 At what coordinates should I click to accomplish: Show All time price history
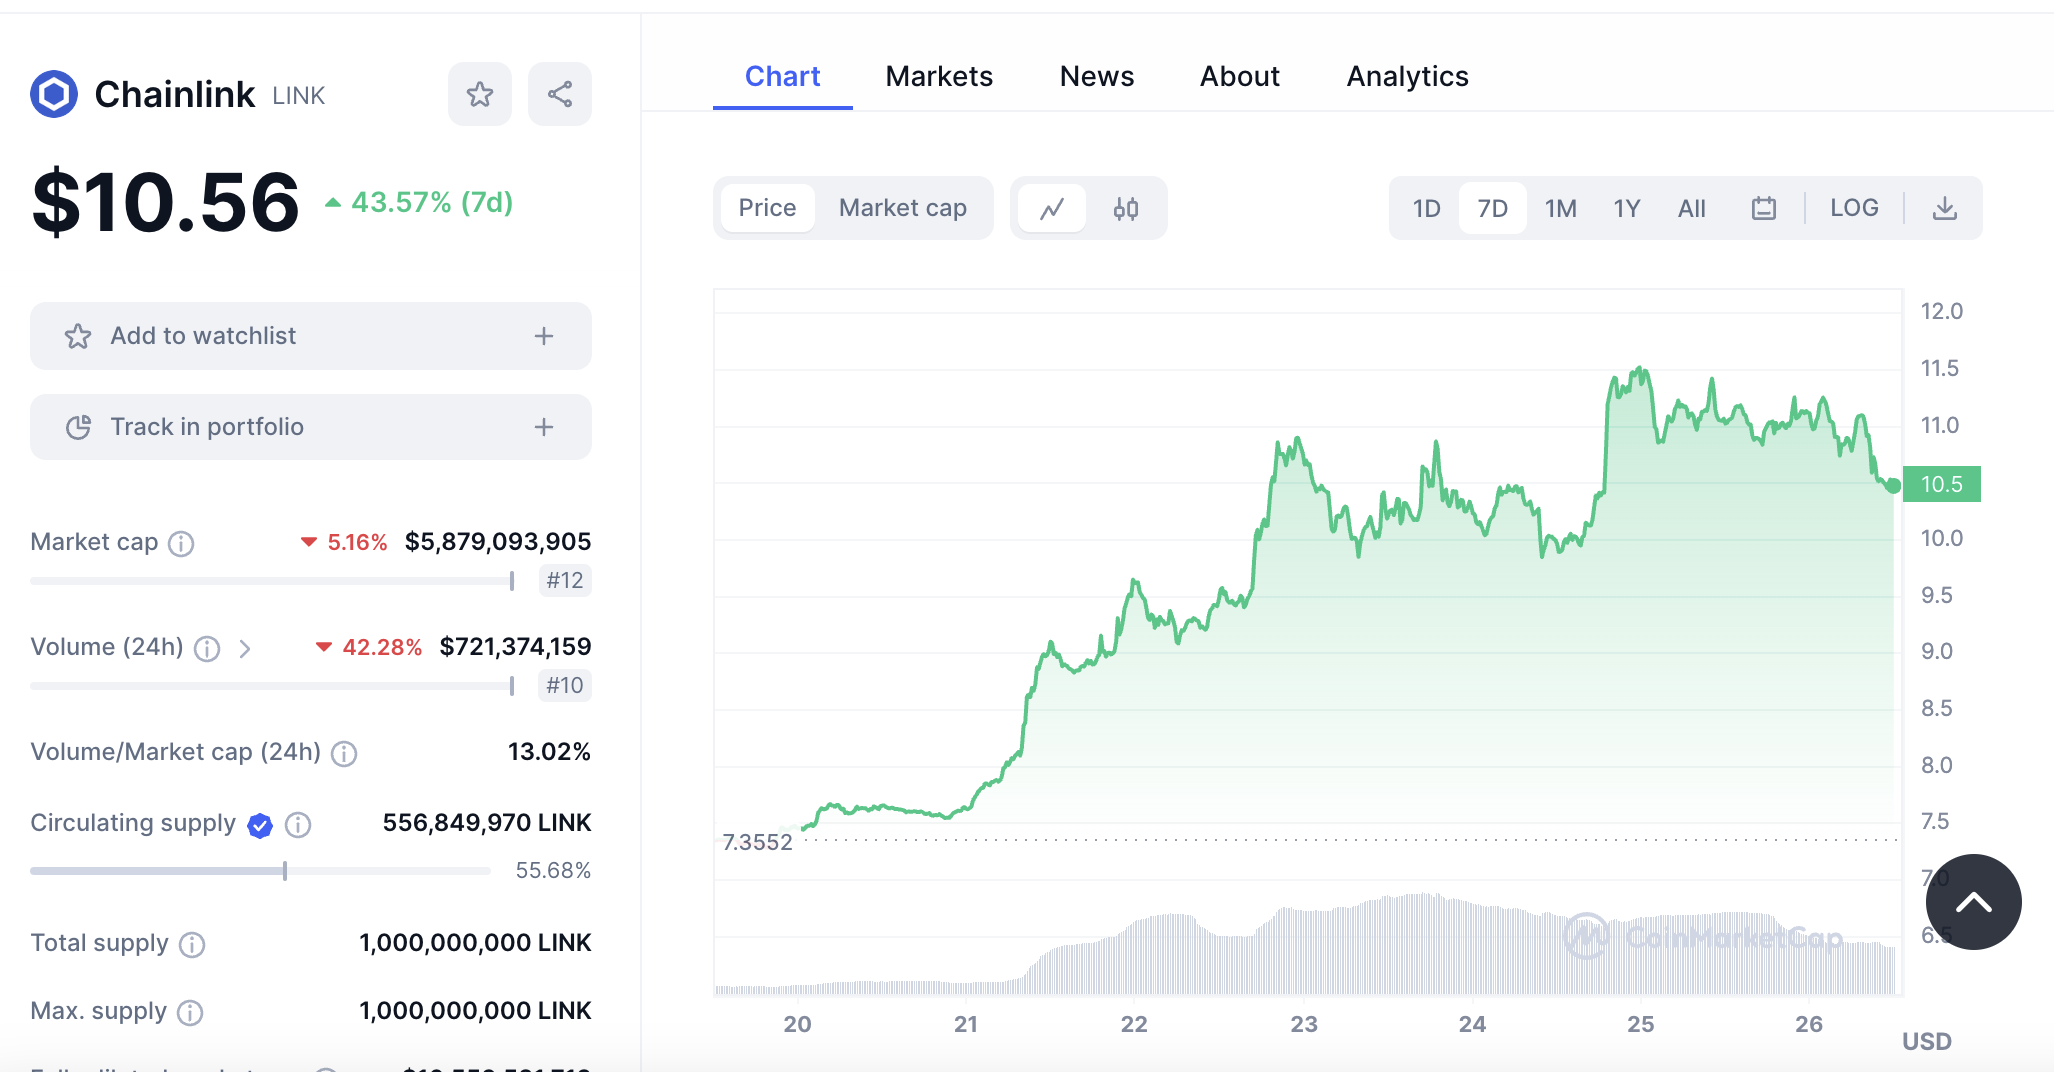[1692, 208]
